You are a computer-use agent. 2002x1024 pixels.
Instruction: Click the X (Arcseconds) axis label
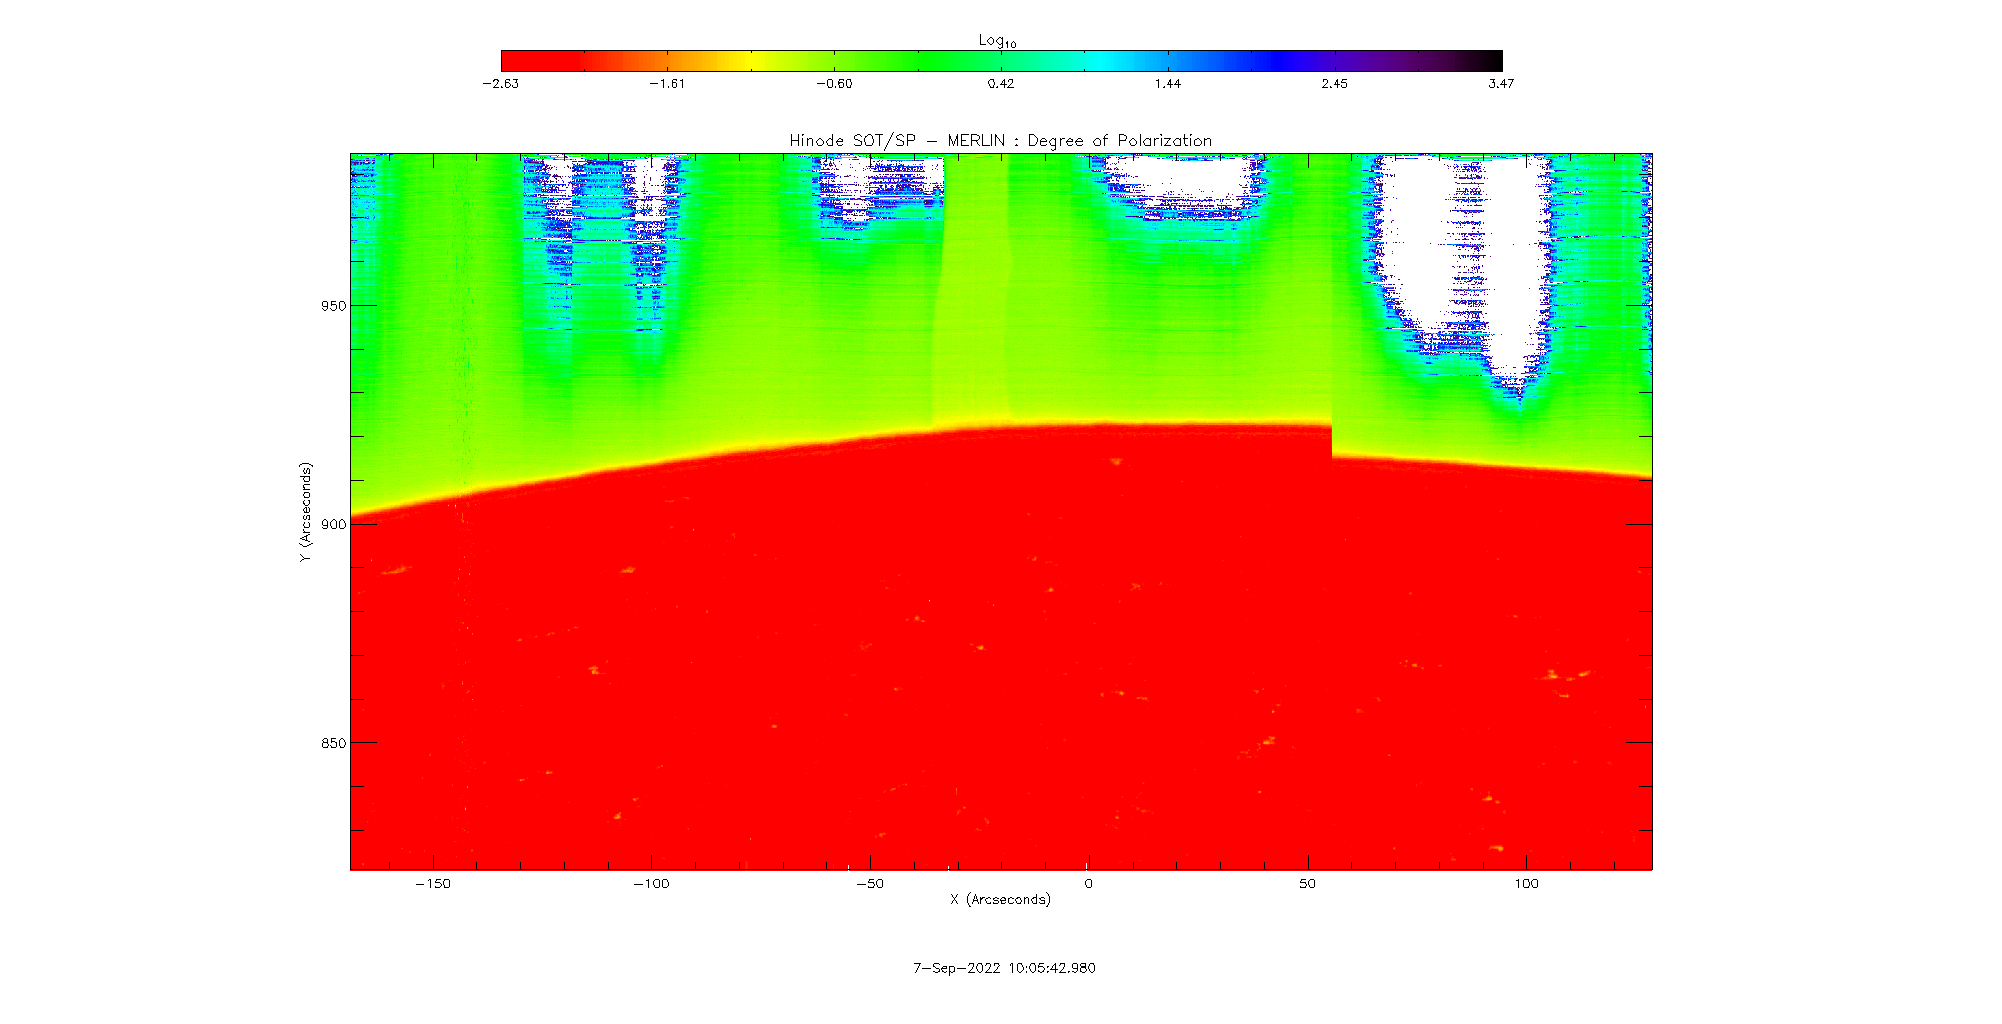tap(1000, 900)
